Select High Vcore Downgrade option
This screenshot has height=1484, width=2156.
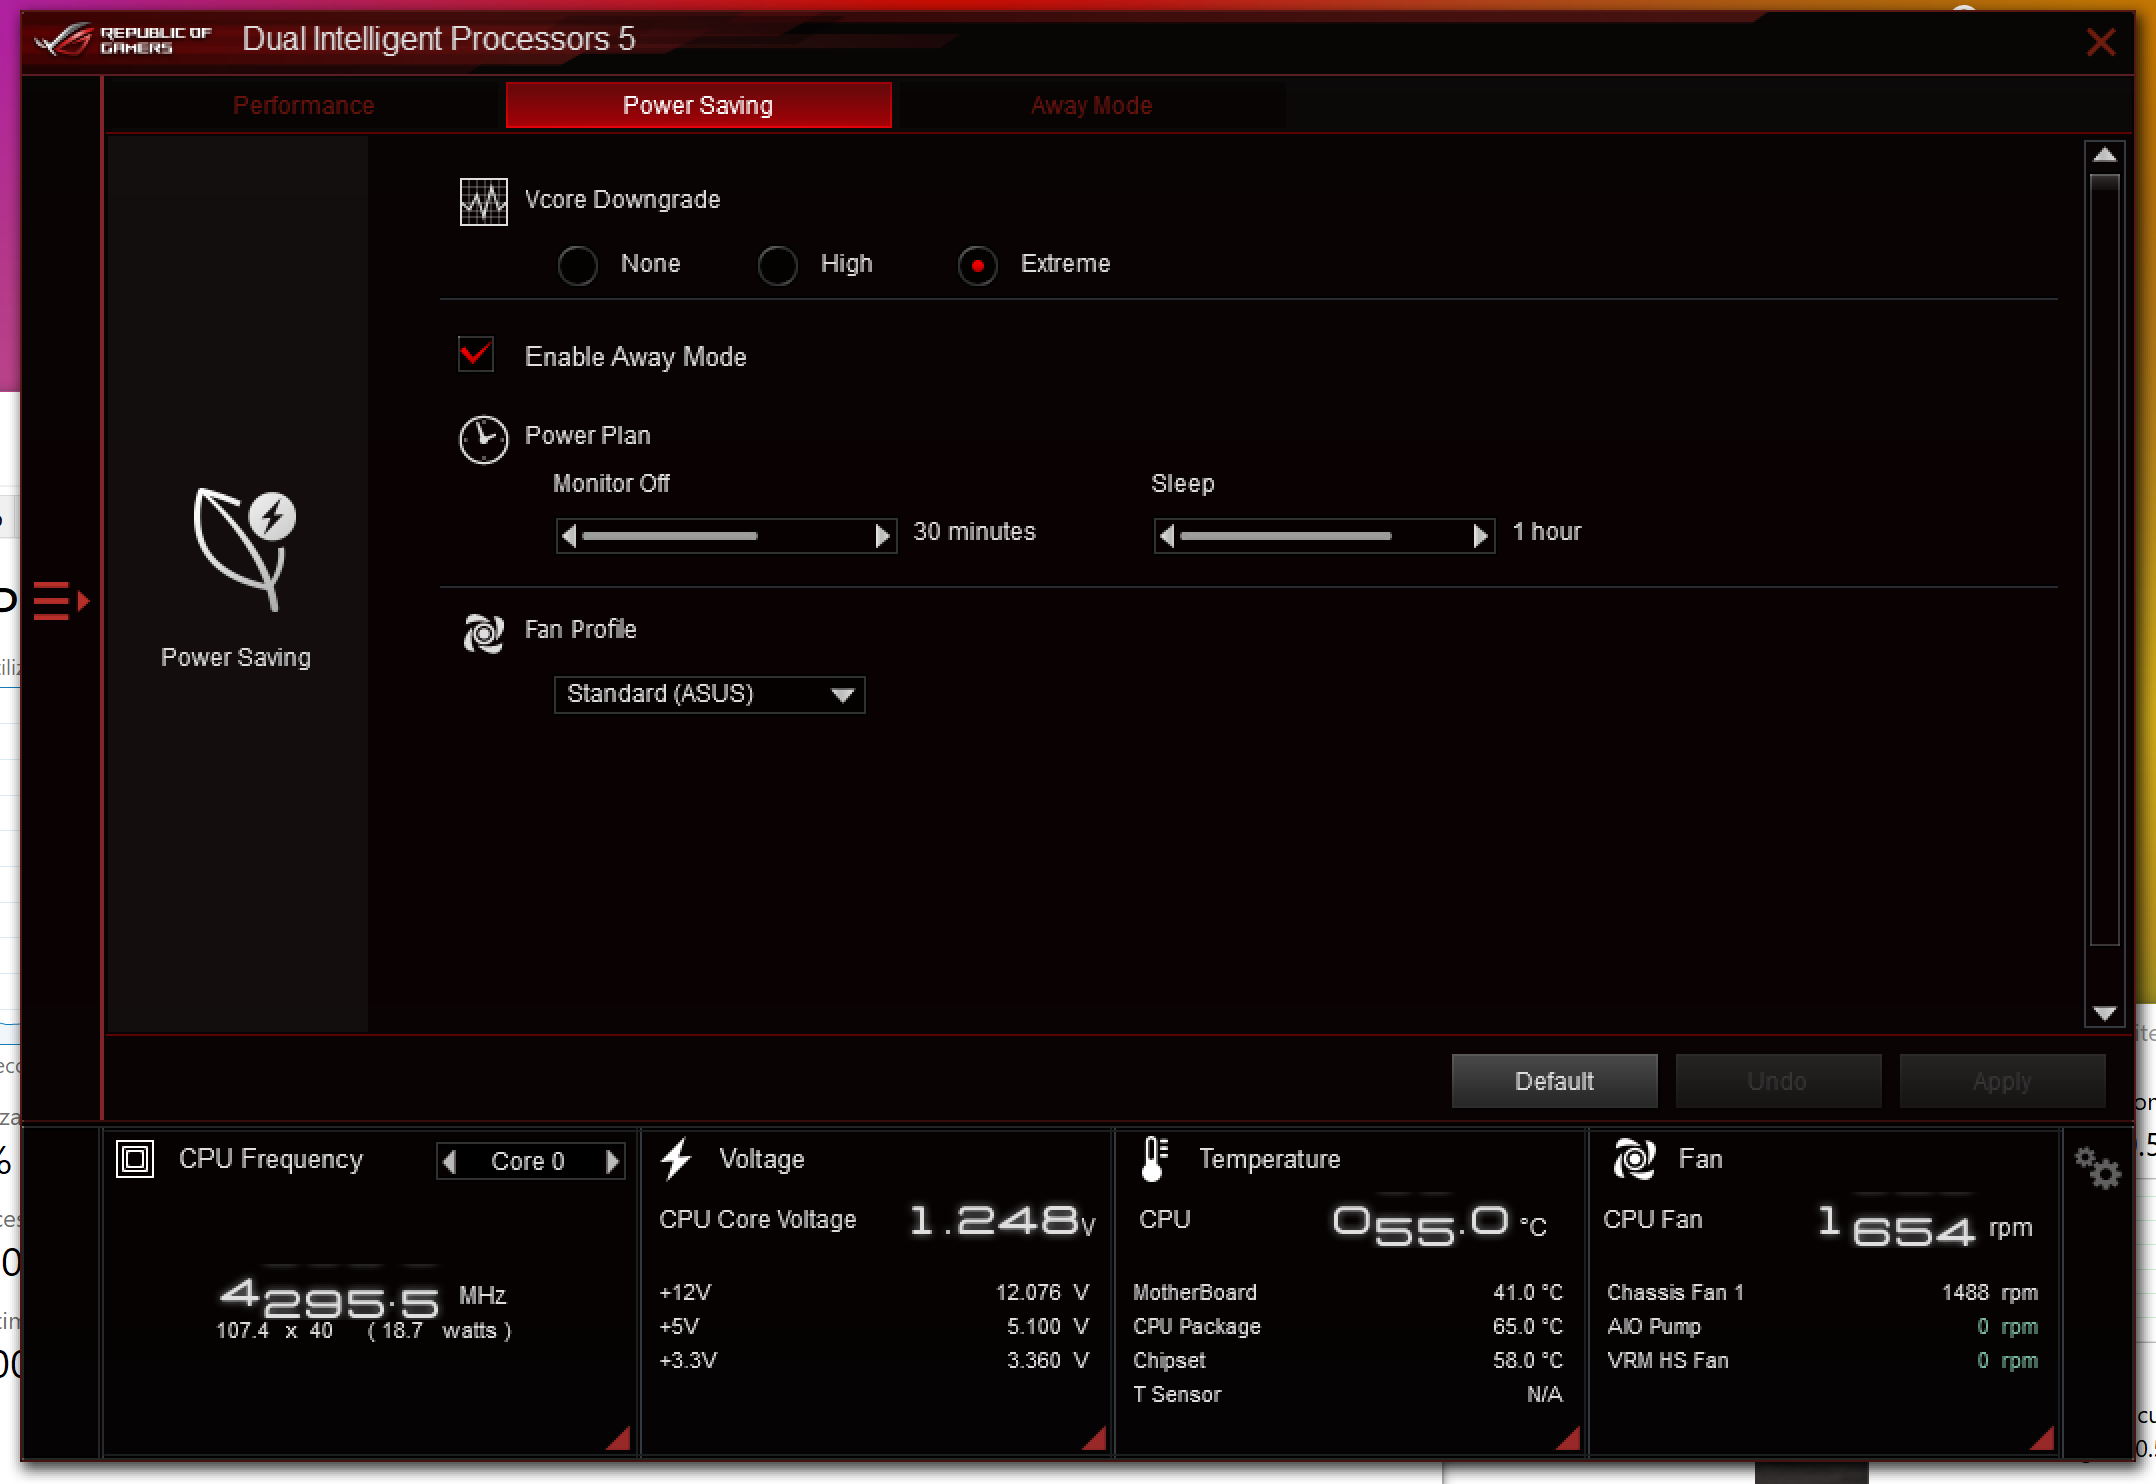[778, 266]
